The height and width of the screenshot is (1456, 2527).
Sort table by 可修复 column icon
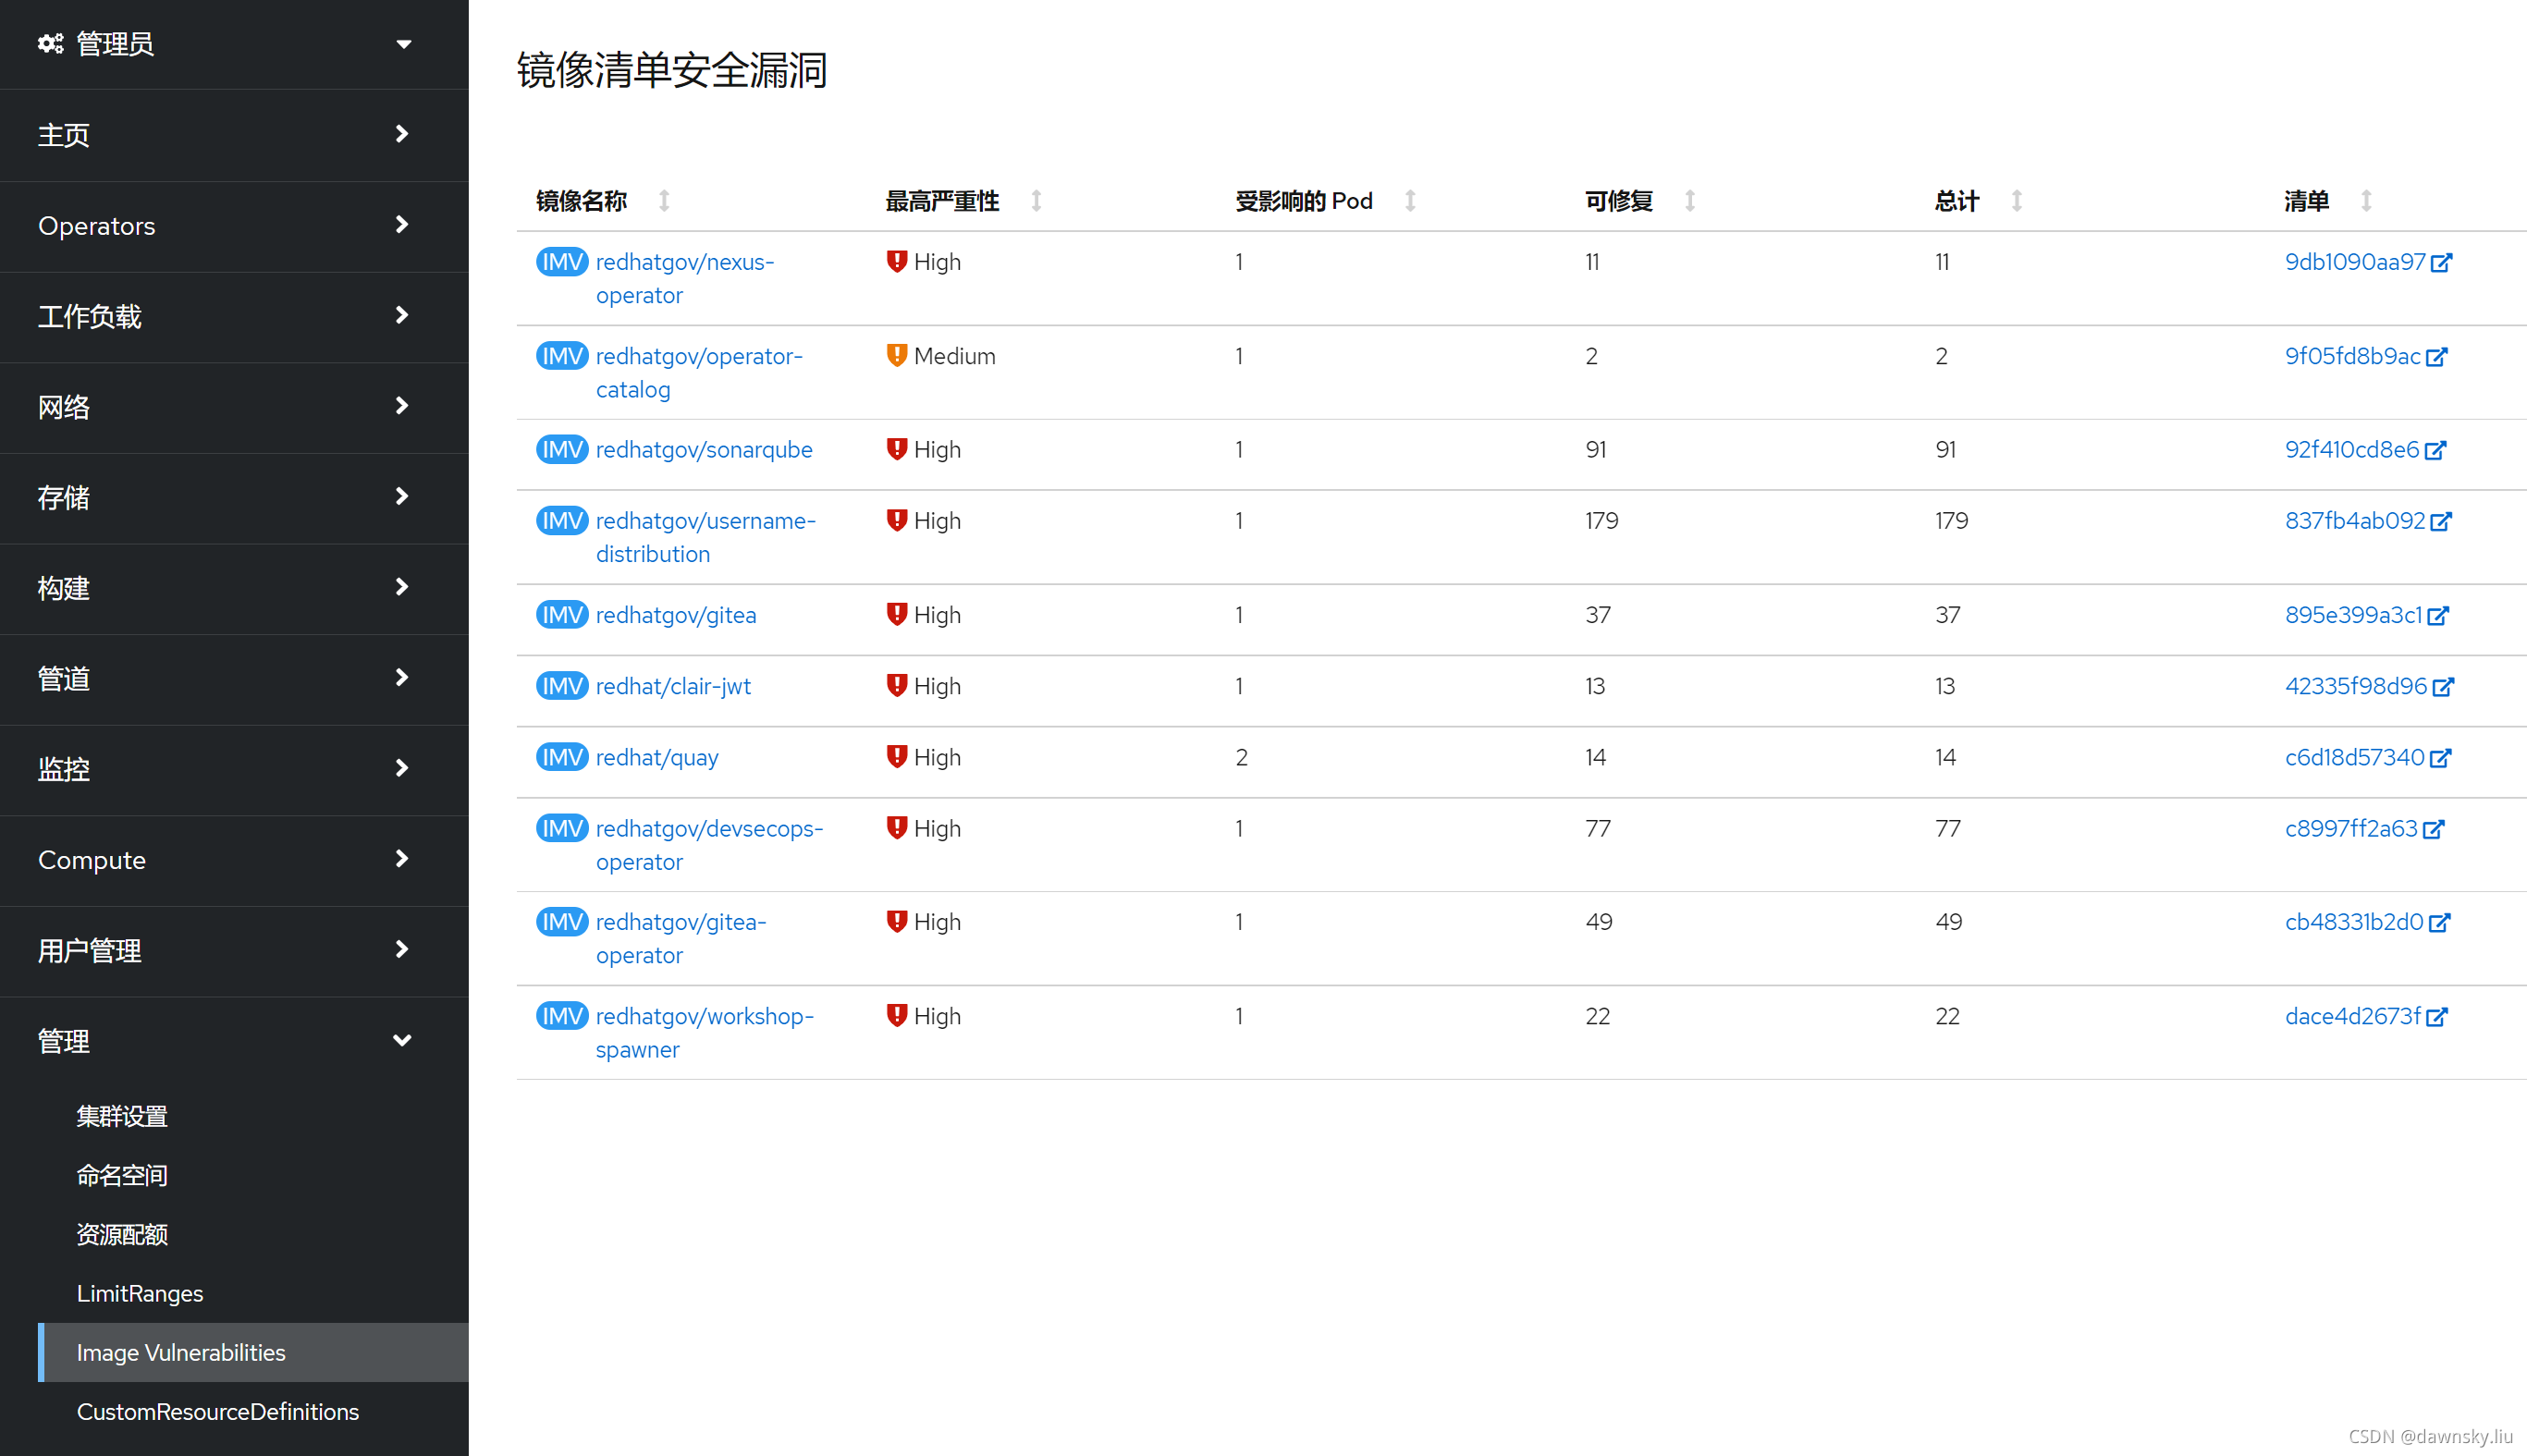1690,201
